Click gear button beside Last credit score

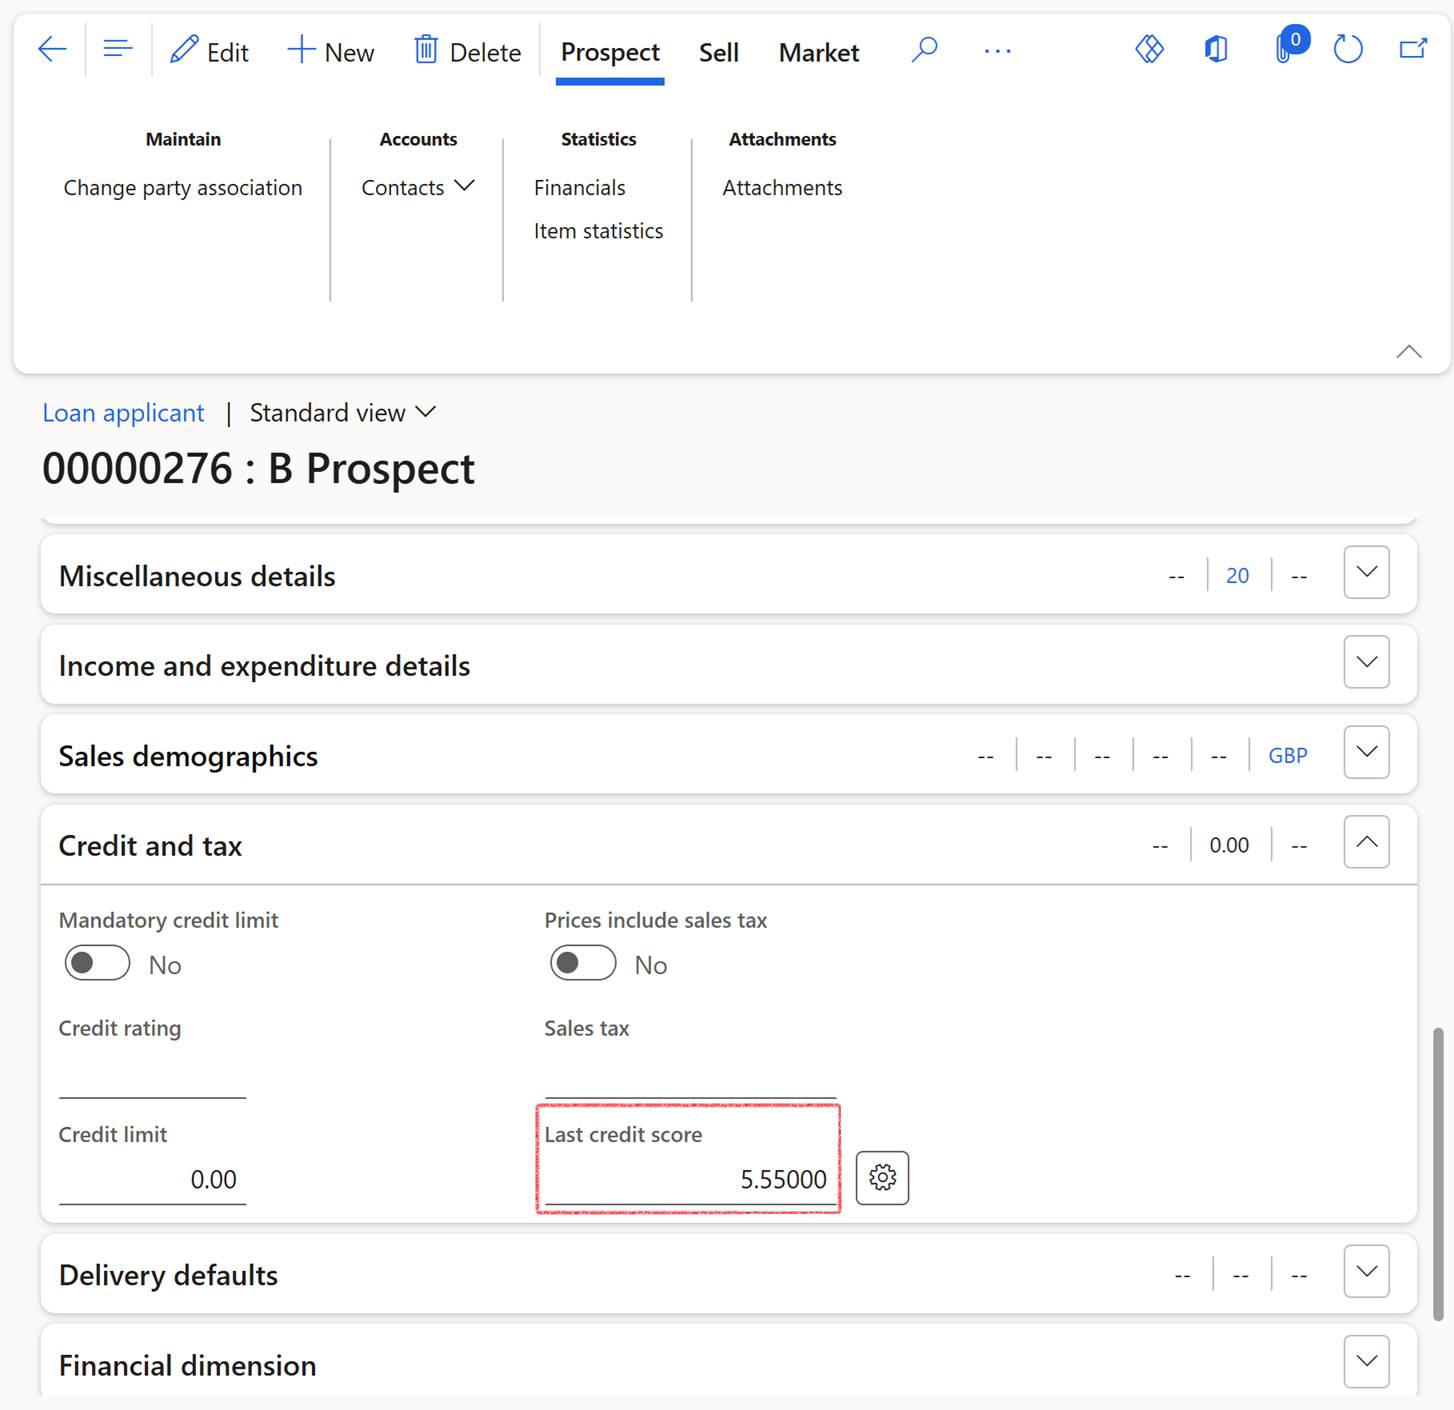[x=882, y=1178]
